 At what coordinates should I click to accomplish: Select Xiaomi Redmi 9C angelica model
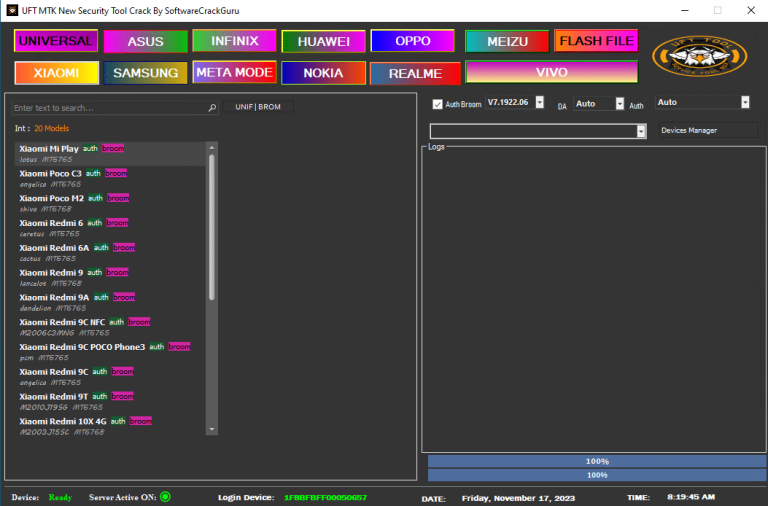tap(111, 377)
